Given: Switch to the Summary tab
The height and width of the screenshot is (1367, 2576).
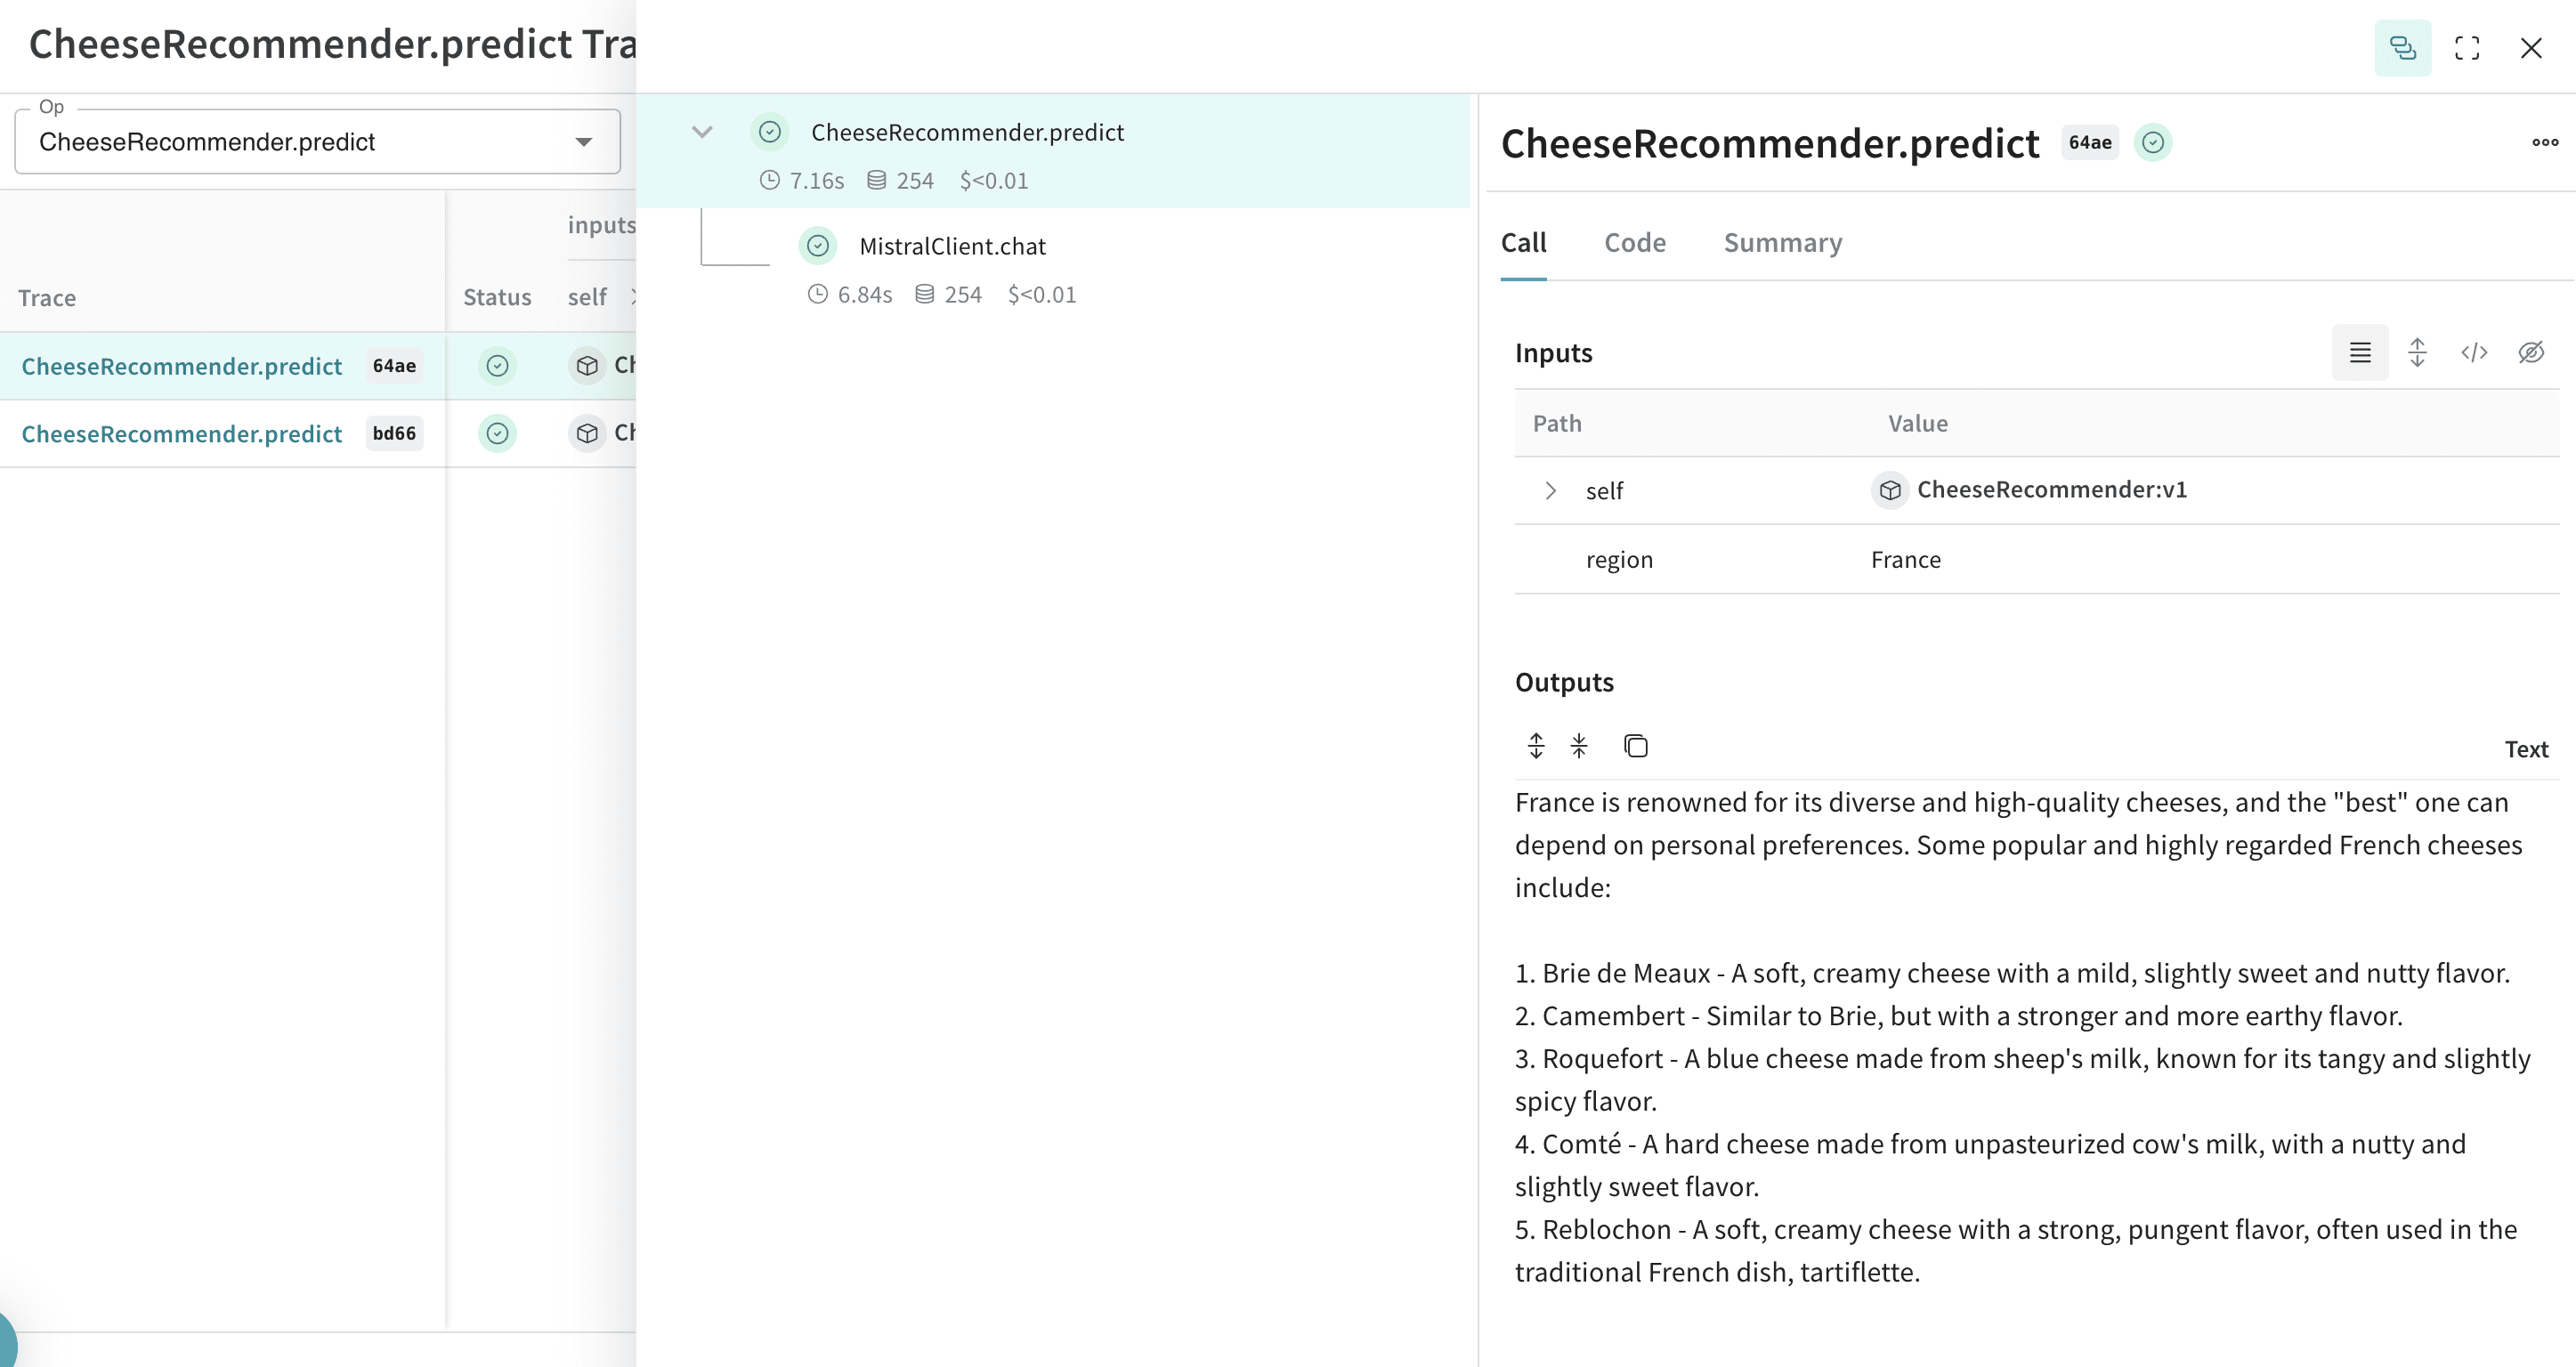Looking at the screenshot, I should pos(1783,243).
